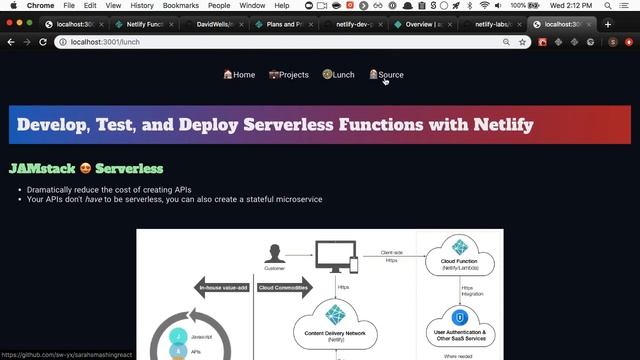Click the briefcase icon next to Projects
This screenshot has width=640, height=360.
[273, 74]
